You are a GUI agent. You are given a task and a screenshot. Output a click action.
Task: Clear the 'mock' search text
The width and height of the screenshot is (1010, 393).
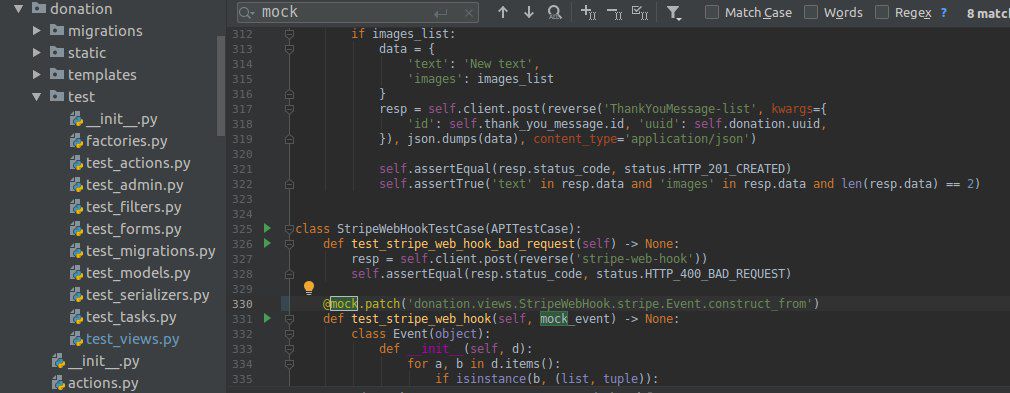tap(468, 13)
